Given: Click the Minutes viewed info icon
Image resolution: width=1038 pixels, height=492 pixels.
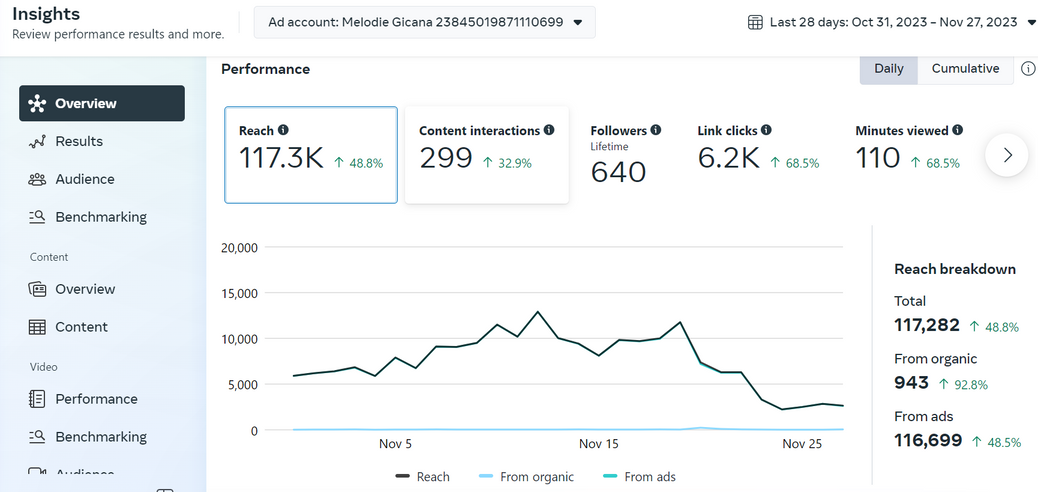Looking at the screenshot, I should click(957, 130).
